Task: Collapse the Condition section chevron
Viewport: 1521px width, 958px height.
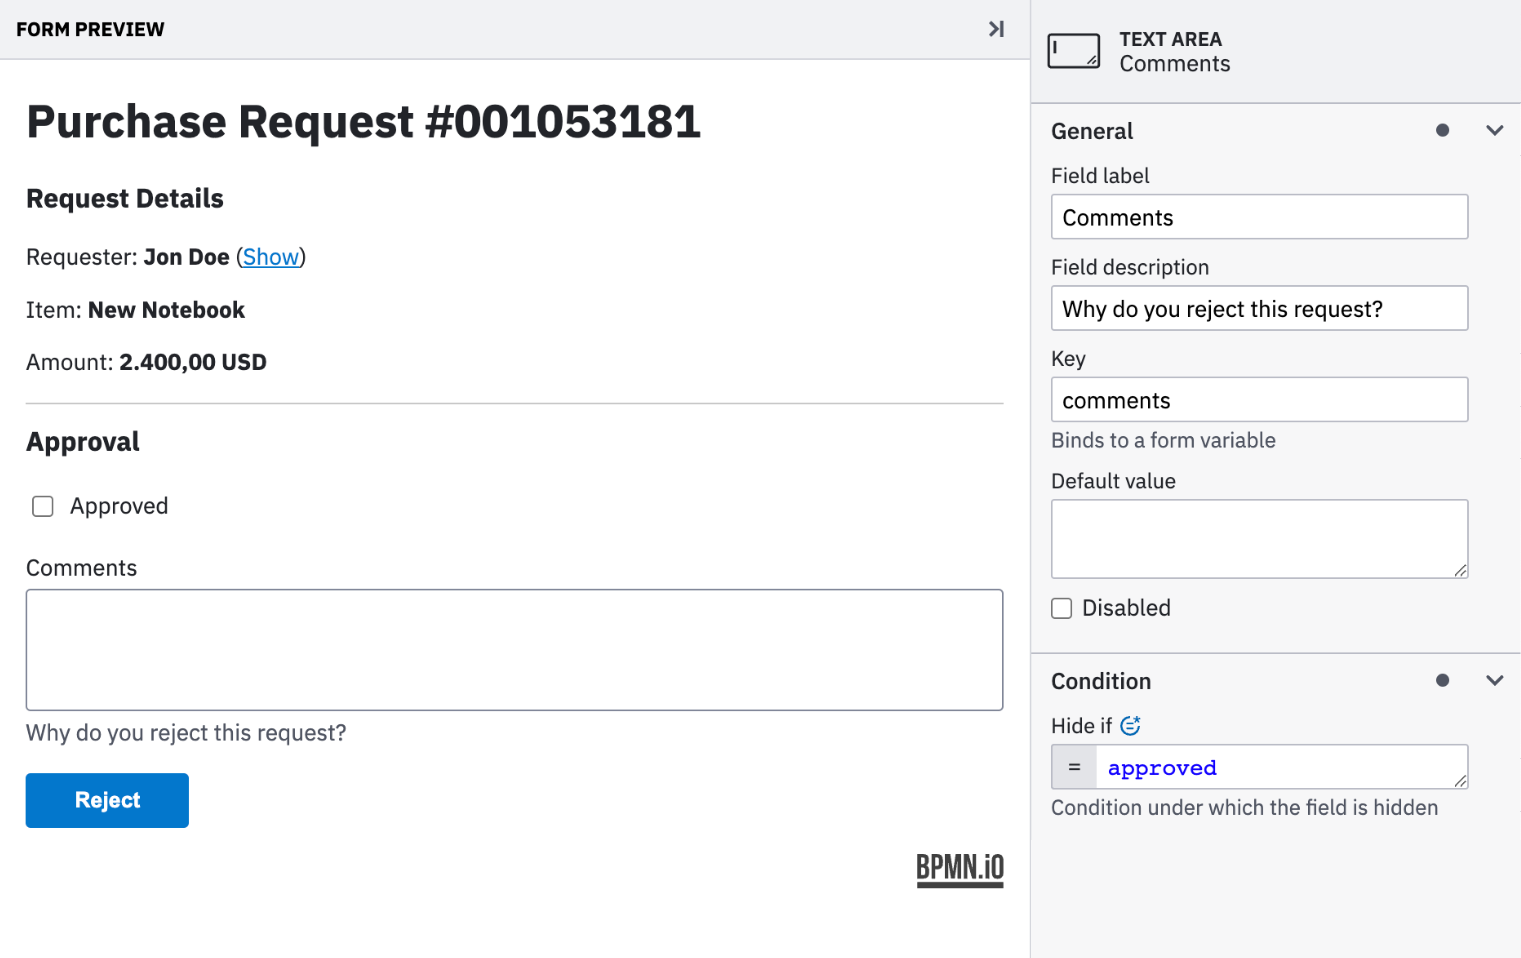Action: [x=1495, y=680]
